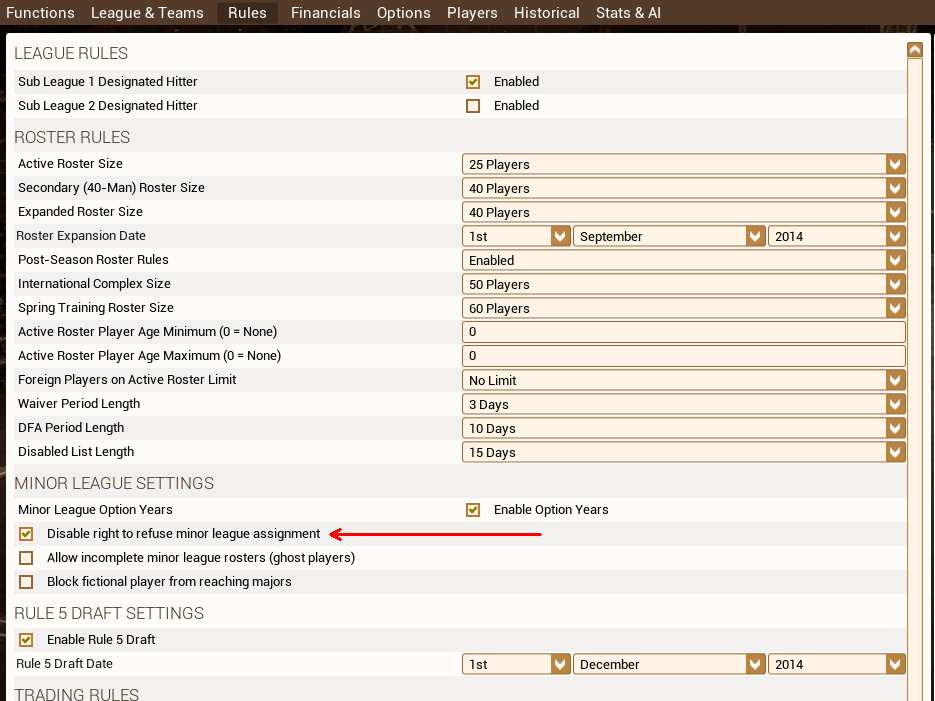Image resolution: width=935 pixels, height=701 pixels.
Task: Check Block fictional player from reaching majors
Action: [x=26, y=582]
